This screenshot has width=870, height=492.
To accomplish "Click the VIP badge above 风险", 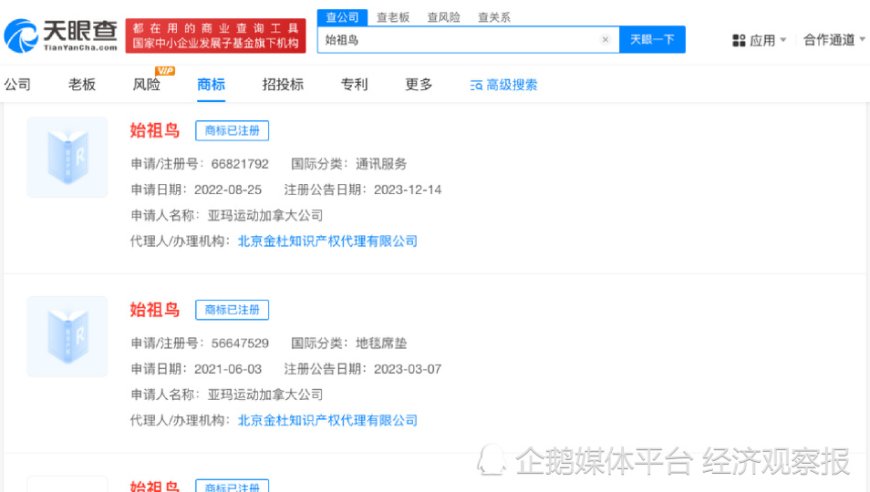I will click(x=165, y=70).
